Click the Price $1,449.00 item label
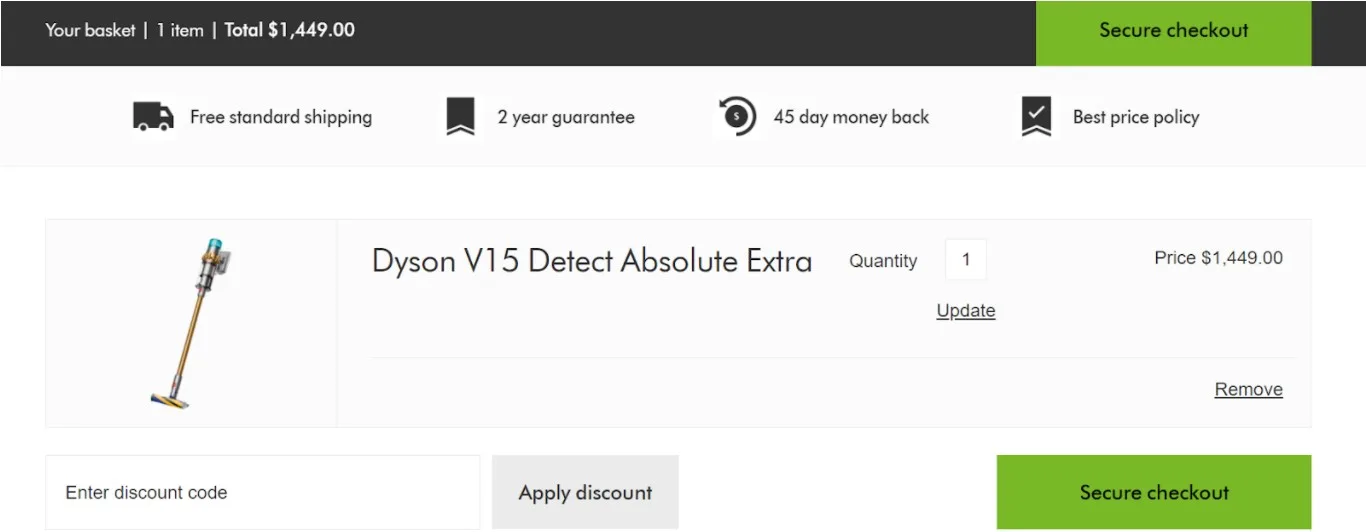The height and width of the screenshot is (532, 1366). tap(1218, 258)
